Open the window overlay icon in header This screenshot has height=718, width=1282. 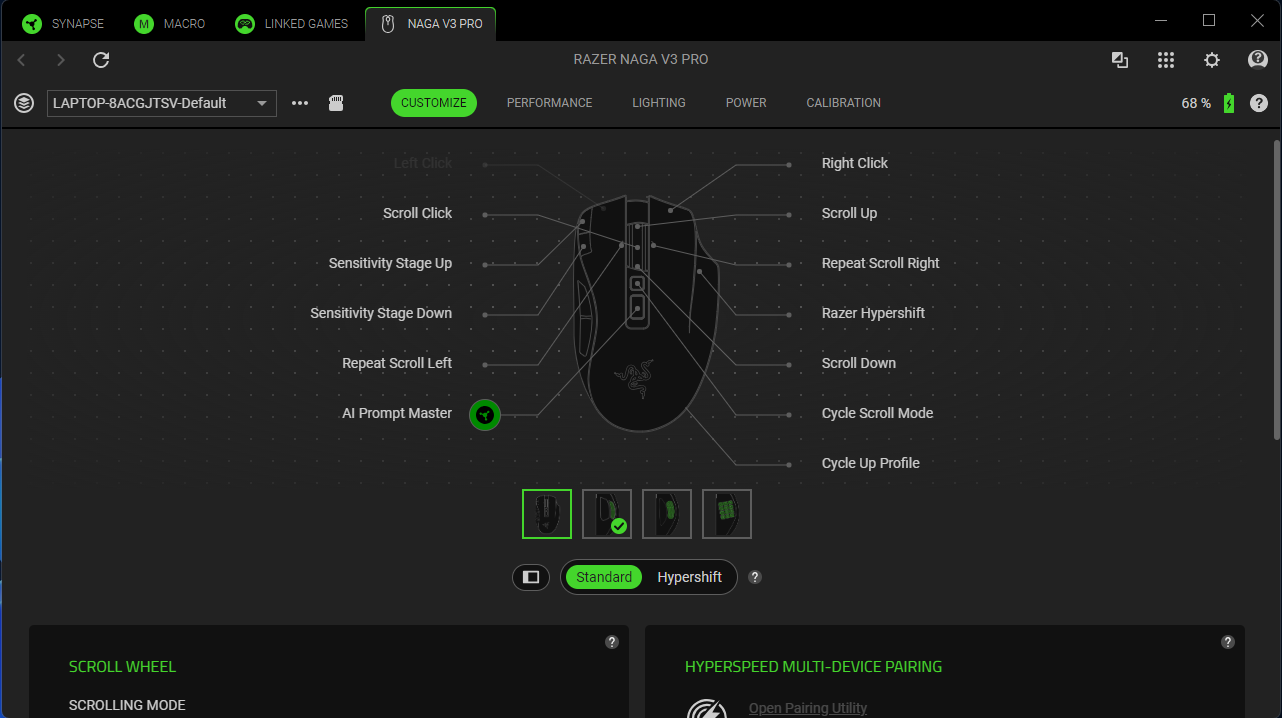(1120, 60)
